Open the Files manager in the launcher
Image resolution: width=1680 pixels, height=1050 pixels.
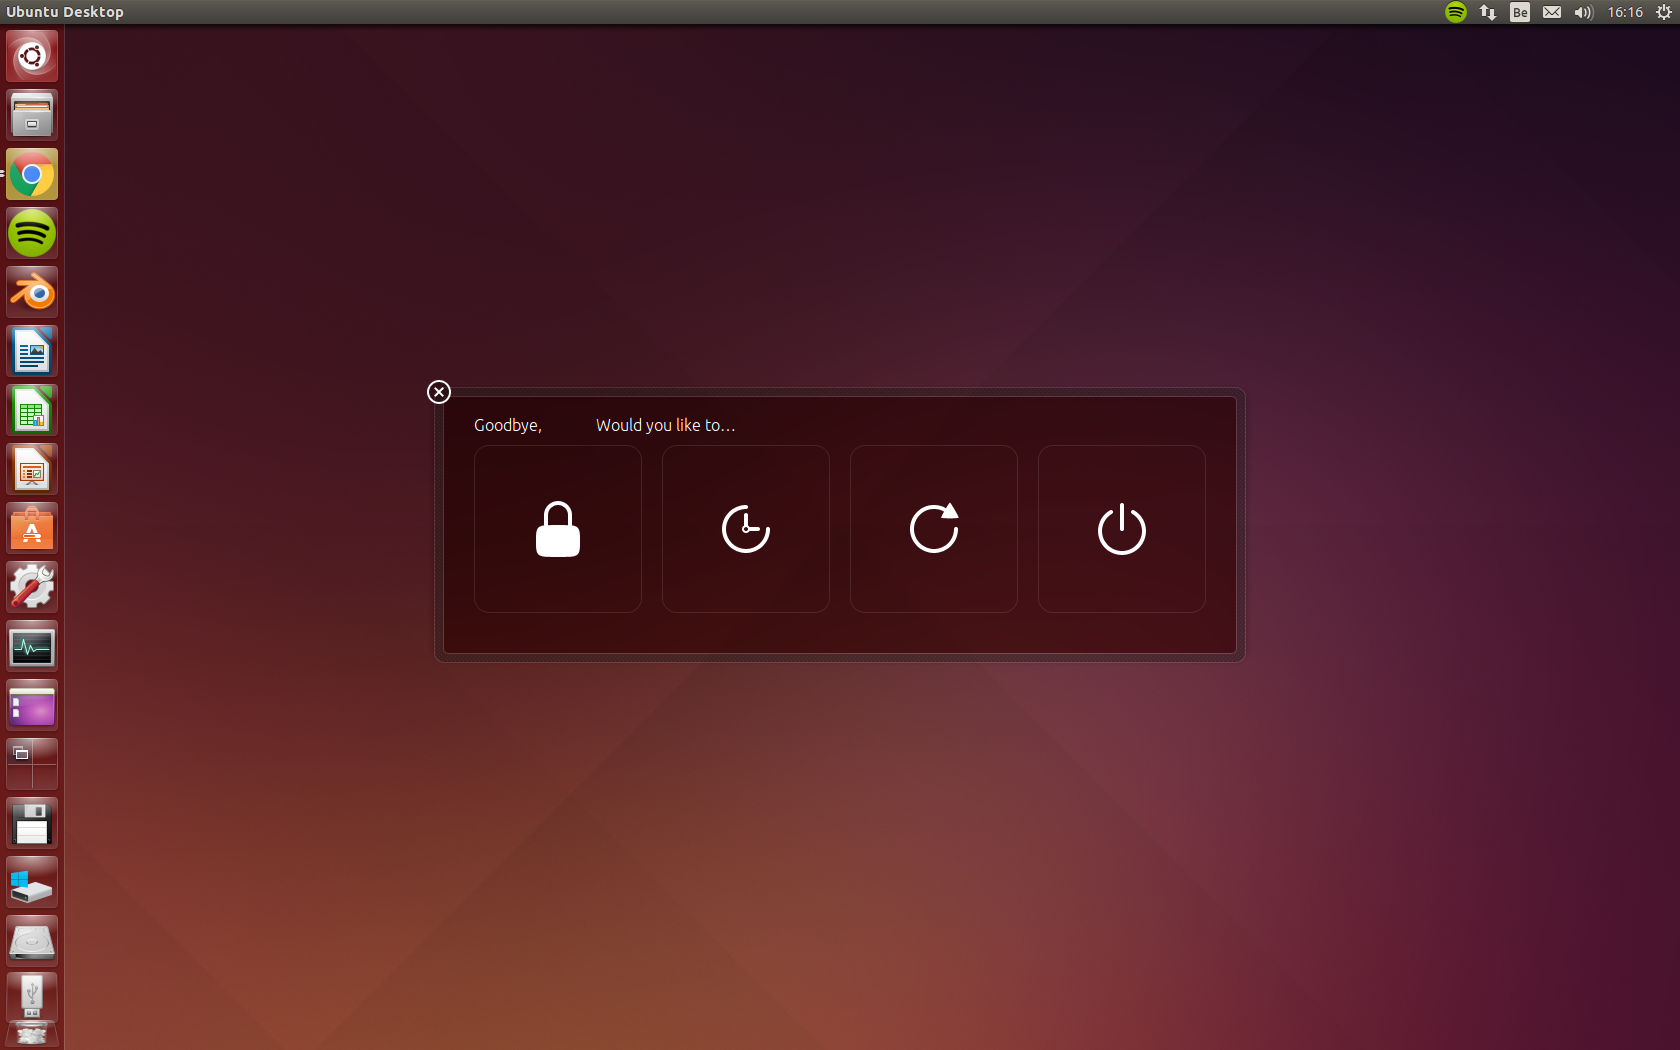pos(32,115)
